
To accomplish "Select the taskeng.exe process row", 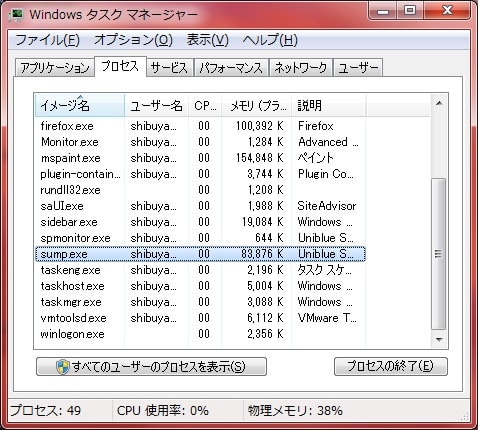I will 200,270.
